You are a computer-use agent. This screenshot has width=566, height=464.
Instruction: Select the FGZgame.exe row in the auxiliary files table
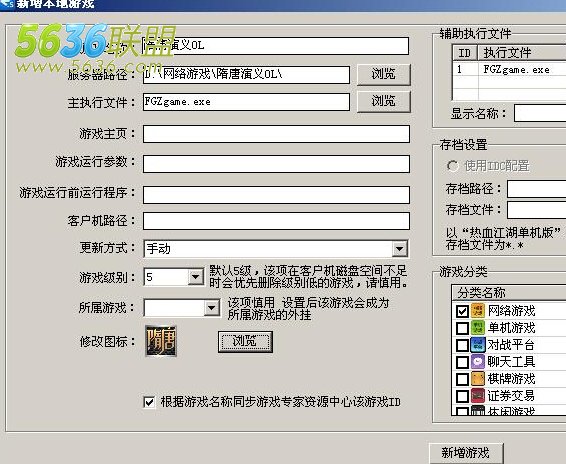pyautogui.click(x=509, y=69)
